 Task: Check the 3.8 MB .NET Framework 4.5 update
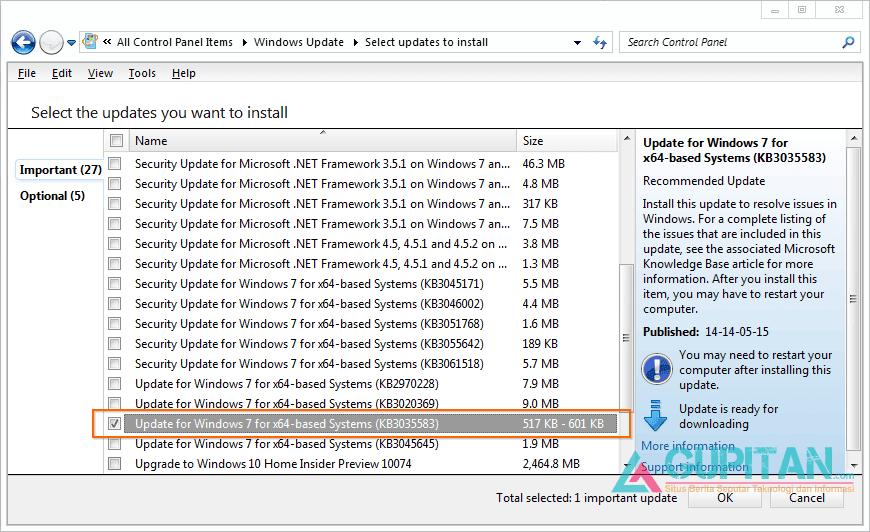[x=114, y=244]
